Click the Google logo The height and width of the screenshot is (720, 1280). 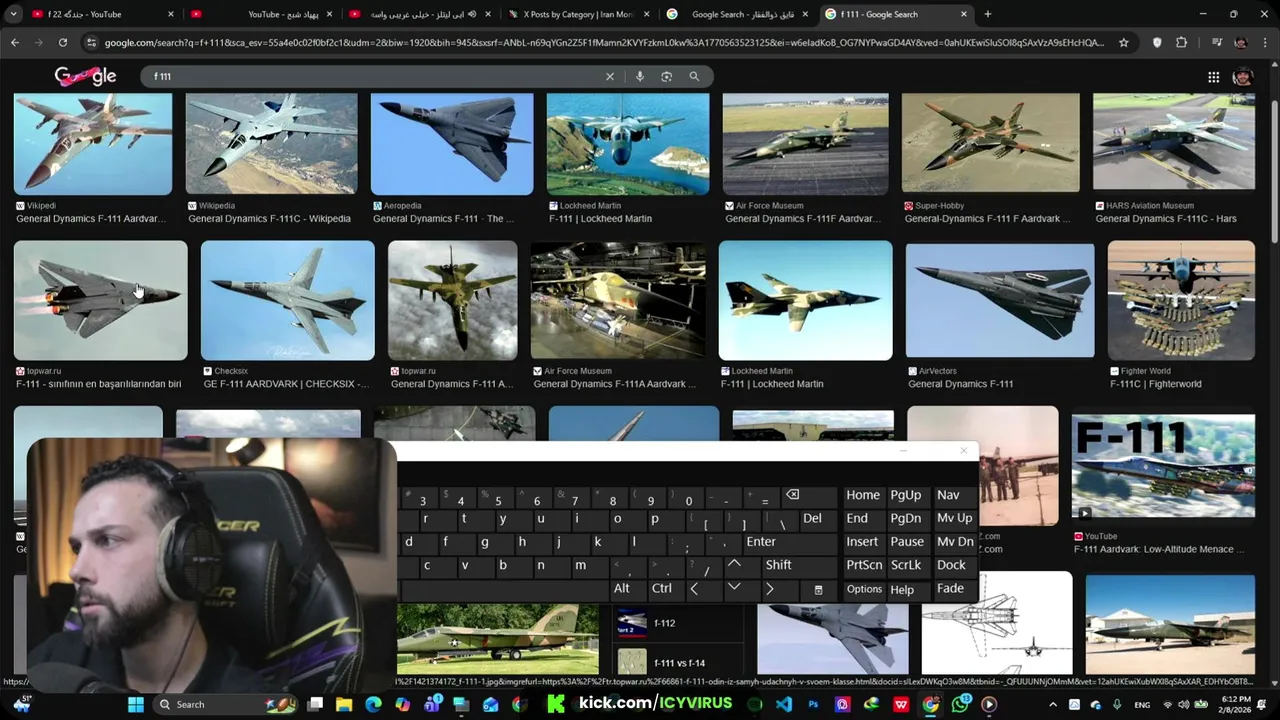point(85,76)
